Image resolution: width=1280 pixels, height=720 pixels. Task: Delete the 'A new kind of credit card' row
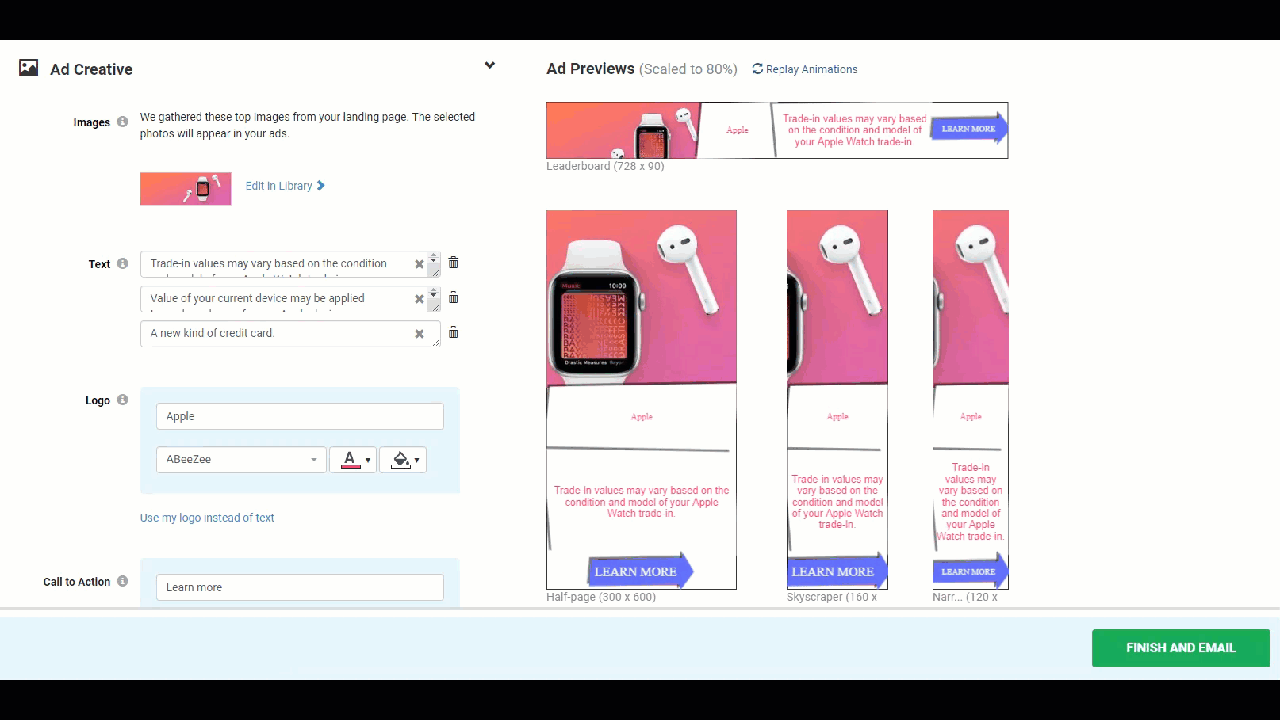[453, 332]
